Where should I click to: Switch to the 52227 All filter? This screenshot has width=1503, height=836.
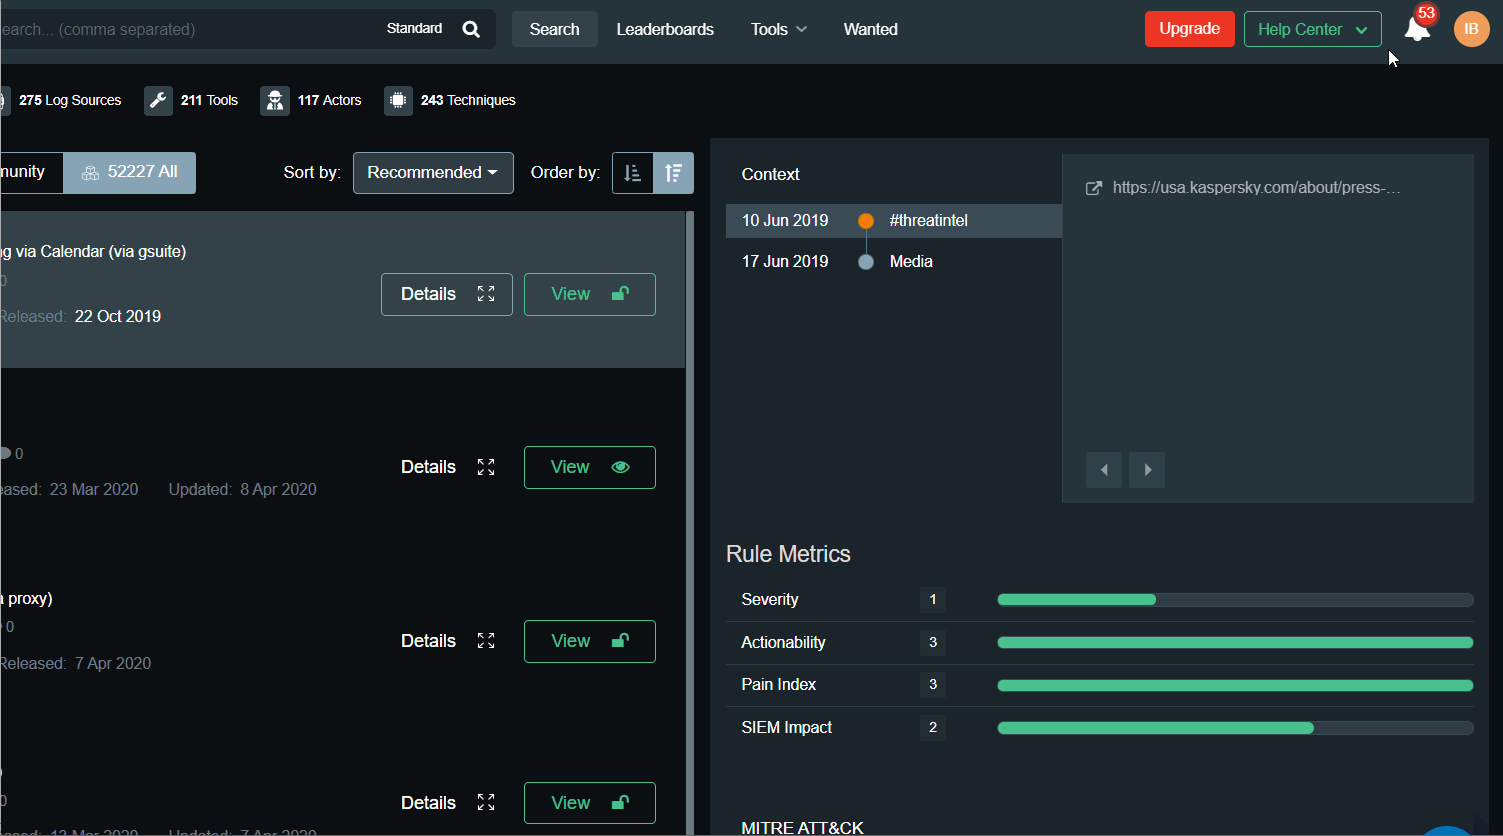130,172
